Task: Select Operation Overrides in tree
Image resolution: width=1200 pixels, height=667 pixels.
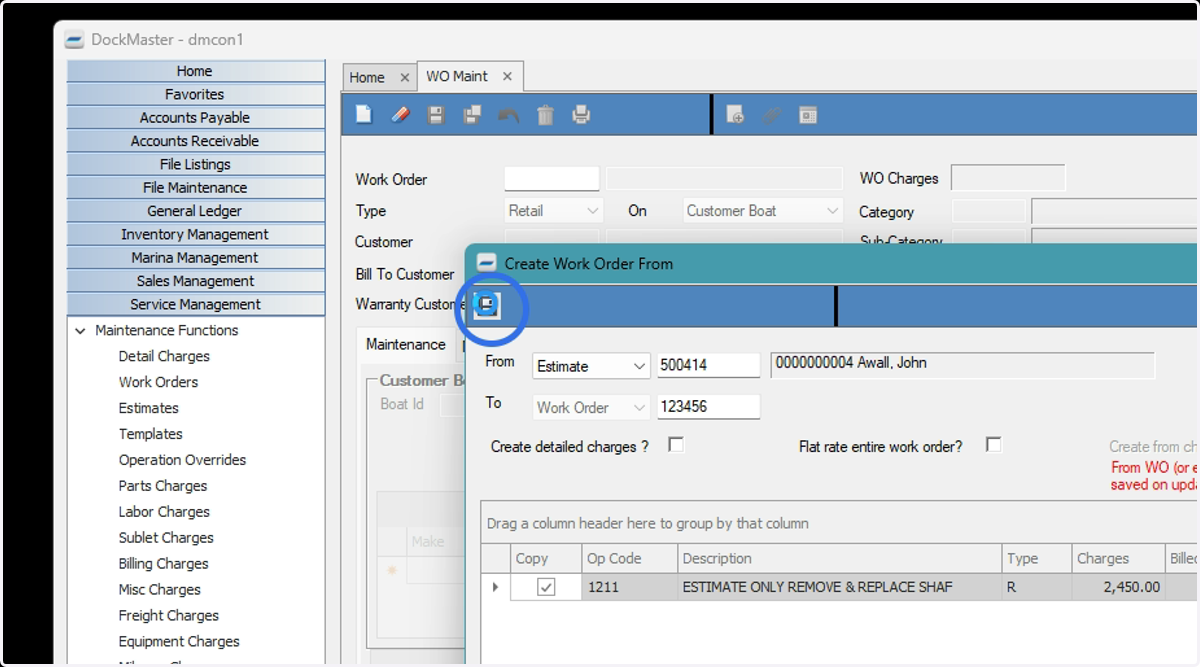Action: pos(182,460)
